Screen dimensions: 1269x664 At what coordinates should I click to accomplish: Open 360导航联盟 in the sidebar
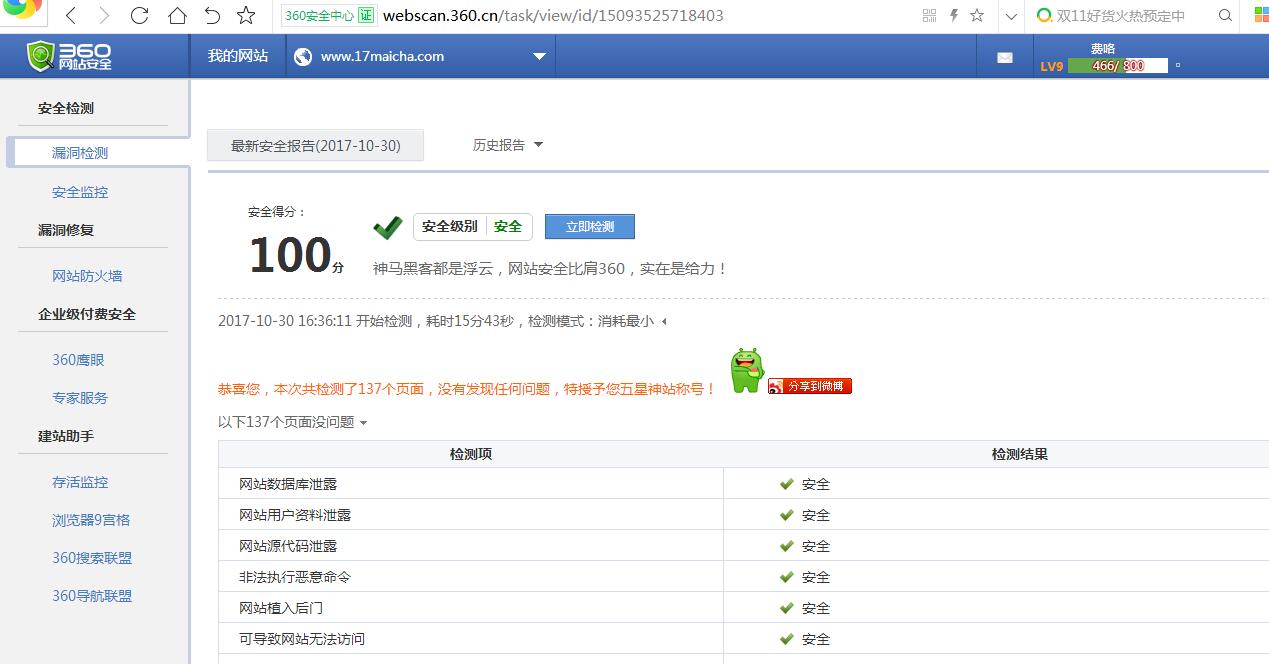pyautogui.click(x=92, y=596)
